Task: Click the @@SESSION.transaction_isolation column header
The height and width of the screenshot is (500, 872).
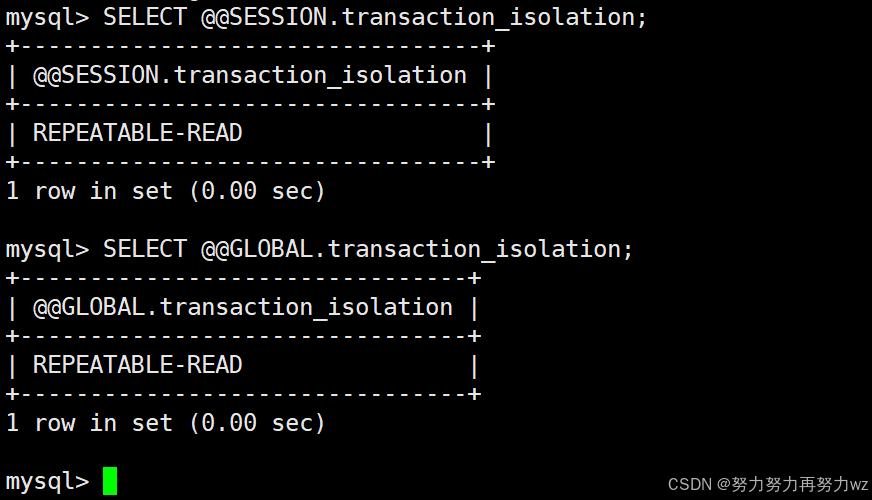Action: (x=250, y=75)
